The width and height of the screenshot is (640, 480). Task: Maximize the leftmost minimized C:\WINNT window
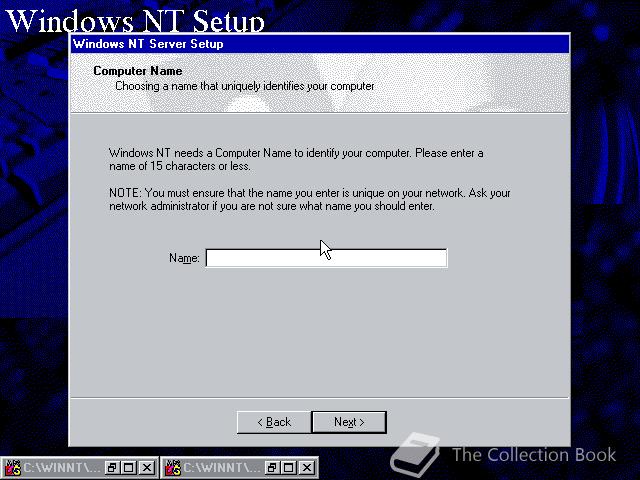click(x=129, y=468)
